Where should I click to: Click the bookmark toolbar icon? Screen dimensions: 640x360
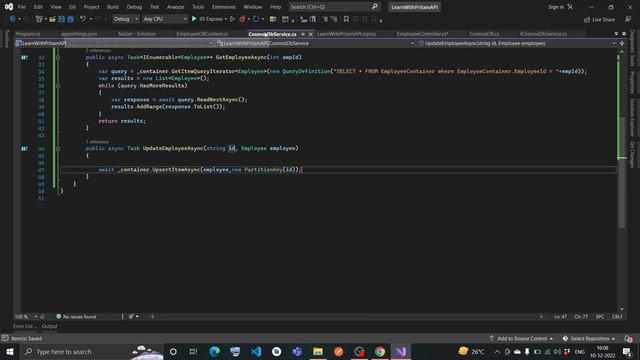[x=346, y=19]
